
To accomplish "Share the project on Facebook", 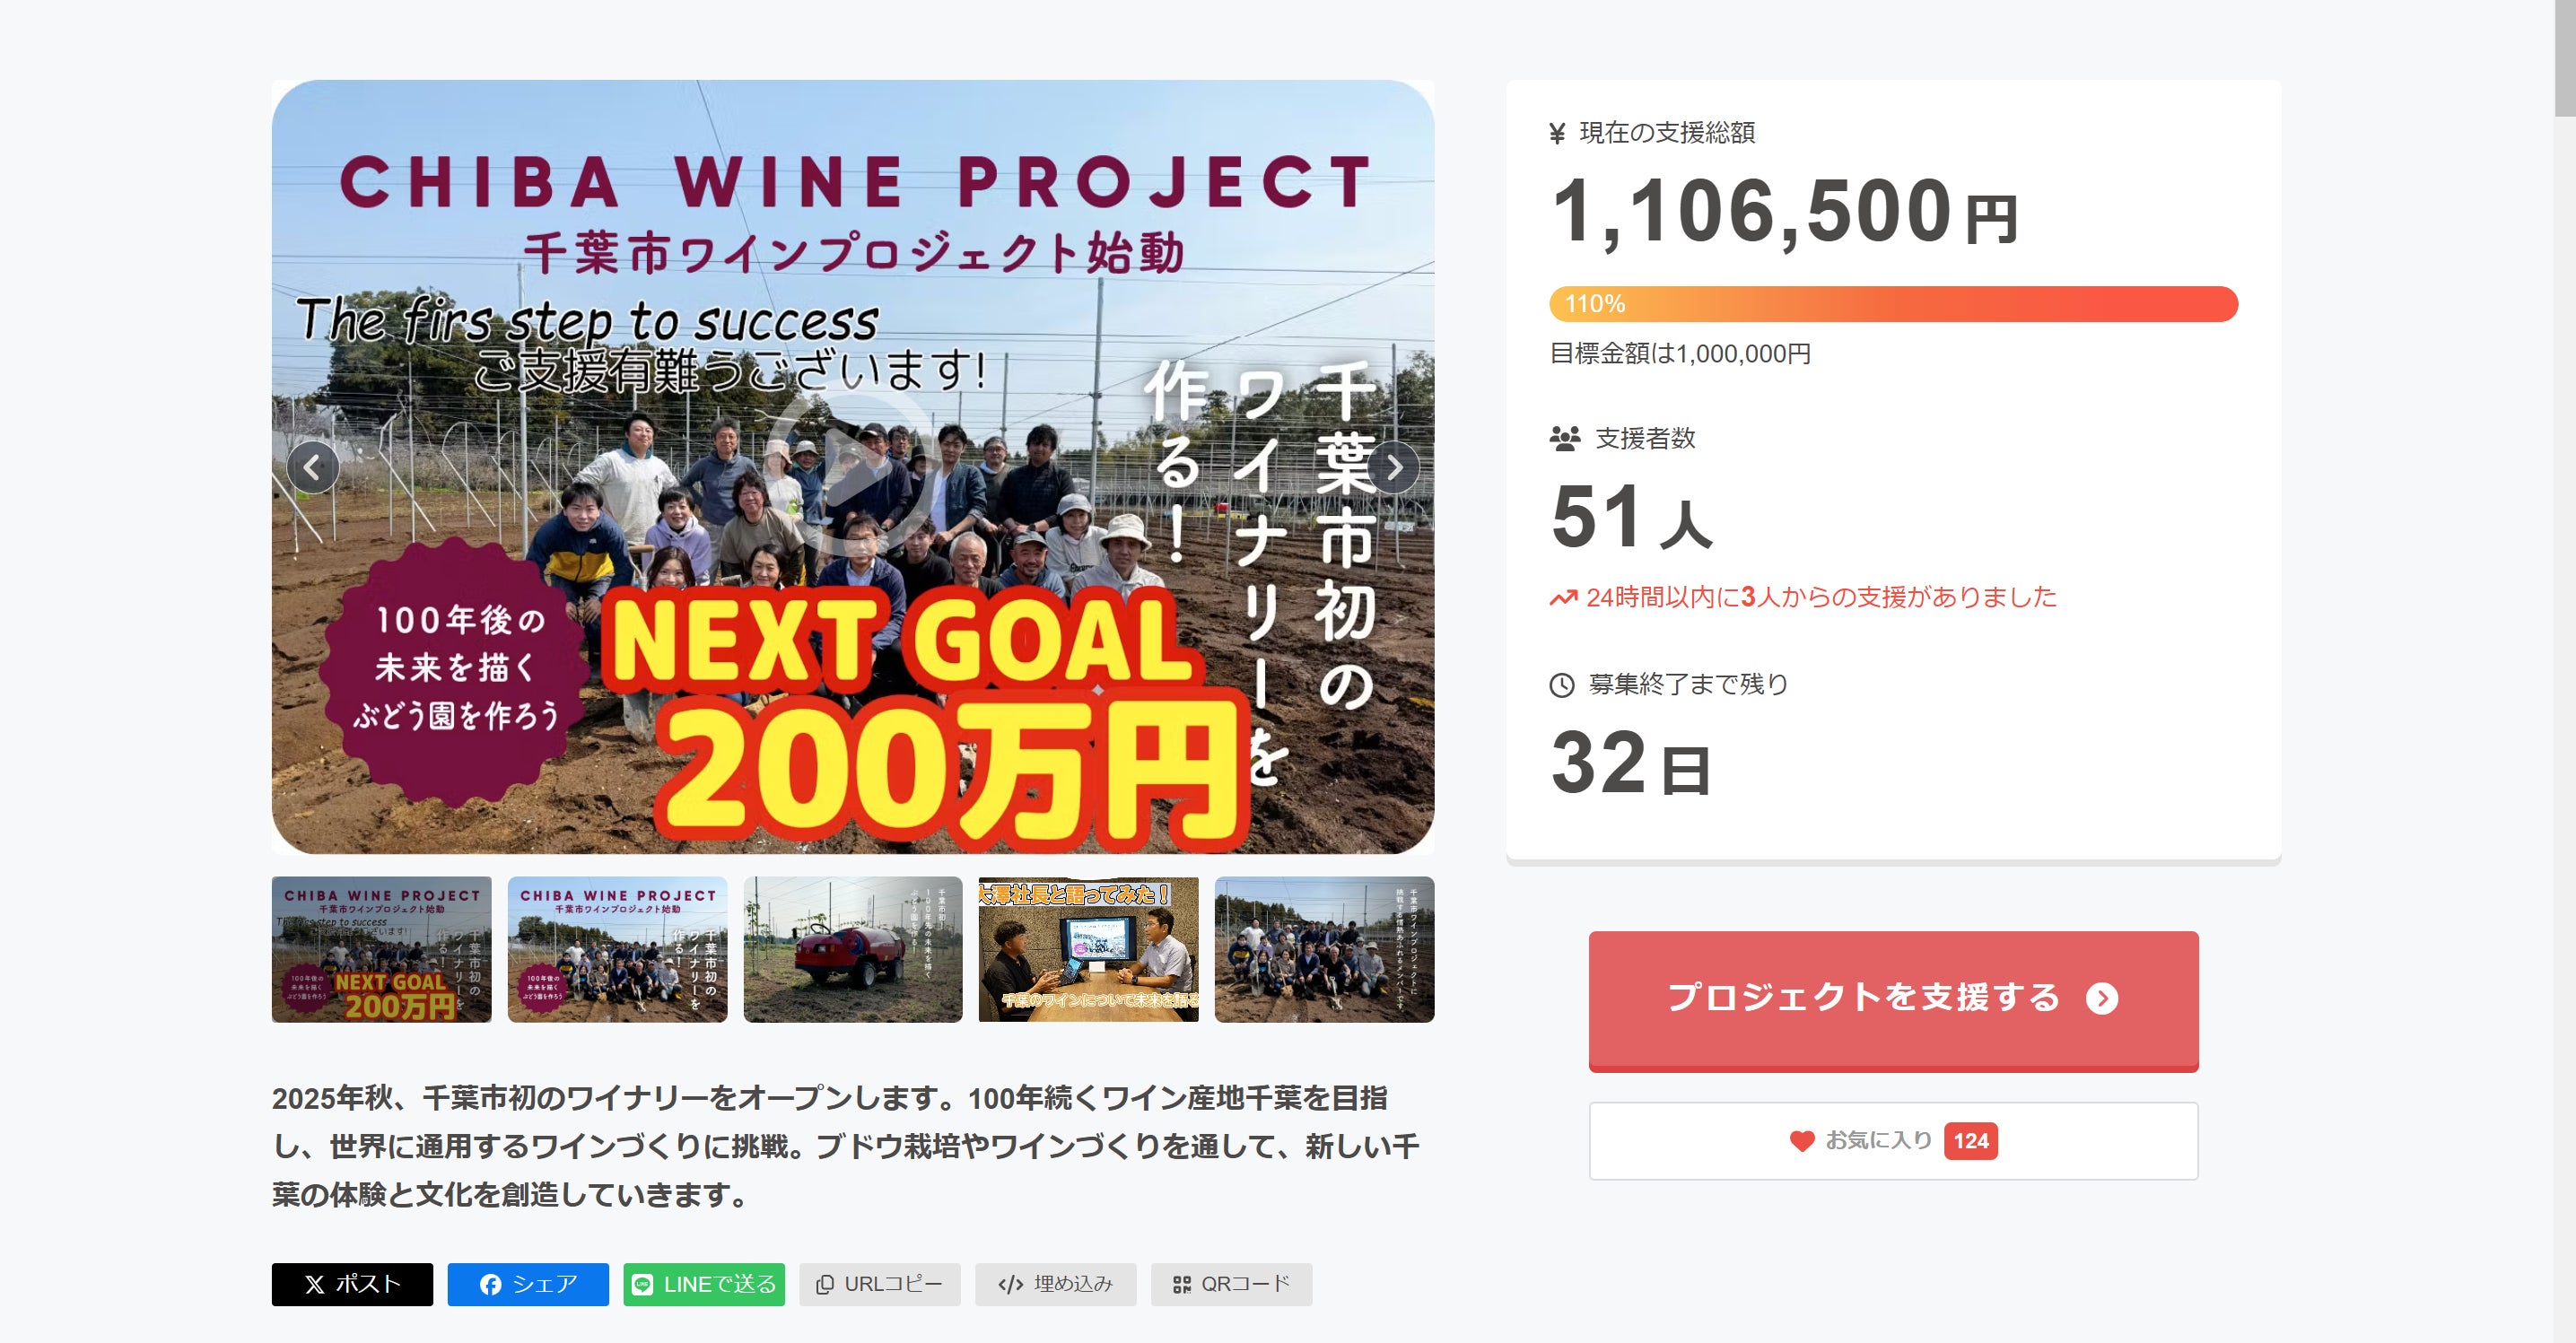I will [x=528, y=1284].
